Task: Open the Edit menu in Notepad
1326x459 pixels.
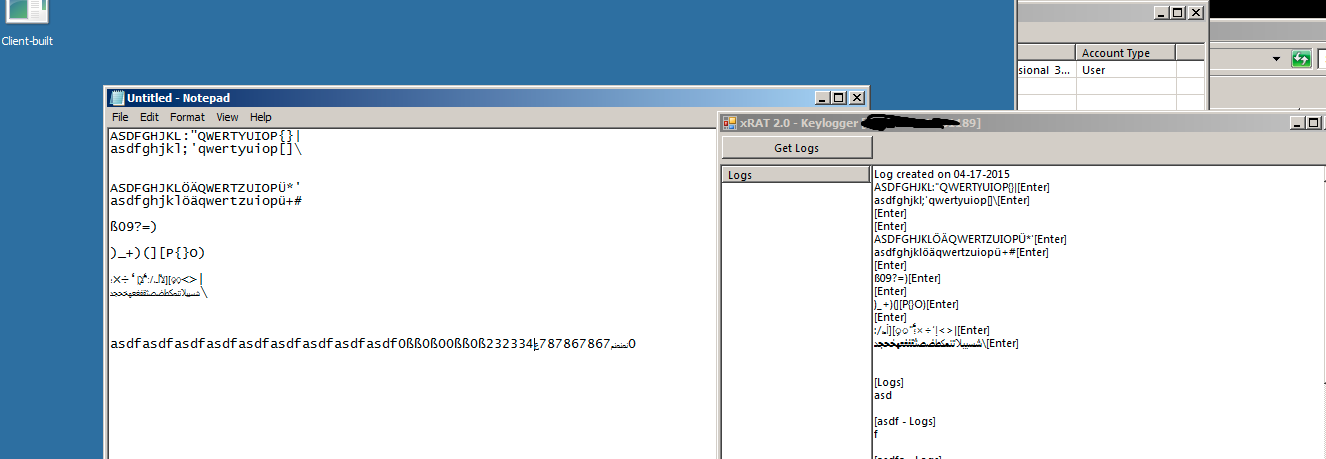Action: coord(149,117)
